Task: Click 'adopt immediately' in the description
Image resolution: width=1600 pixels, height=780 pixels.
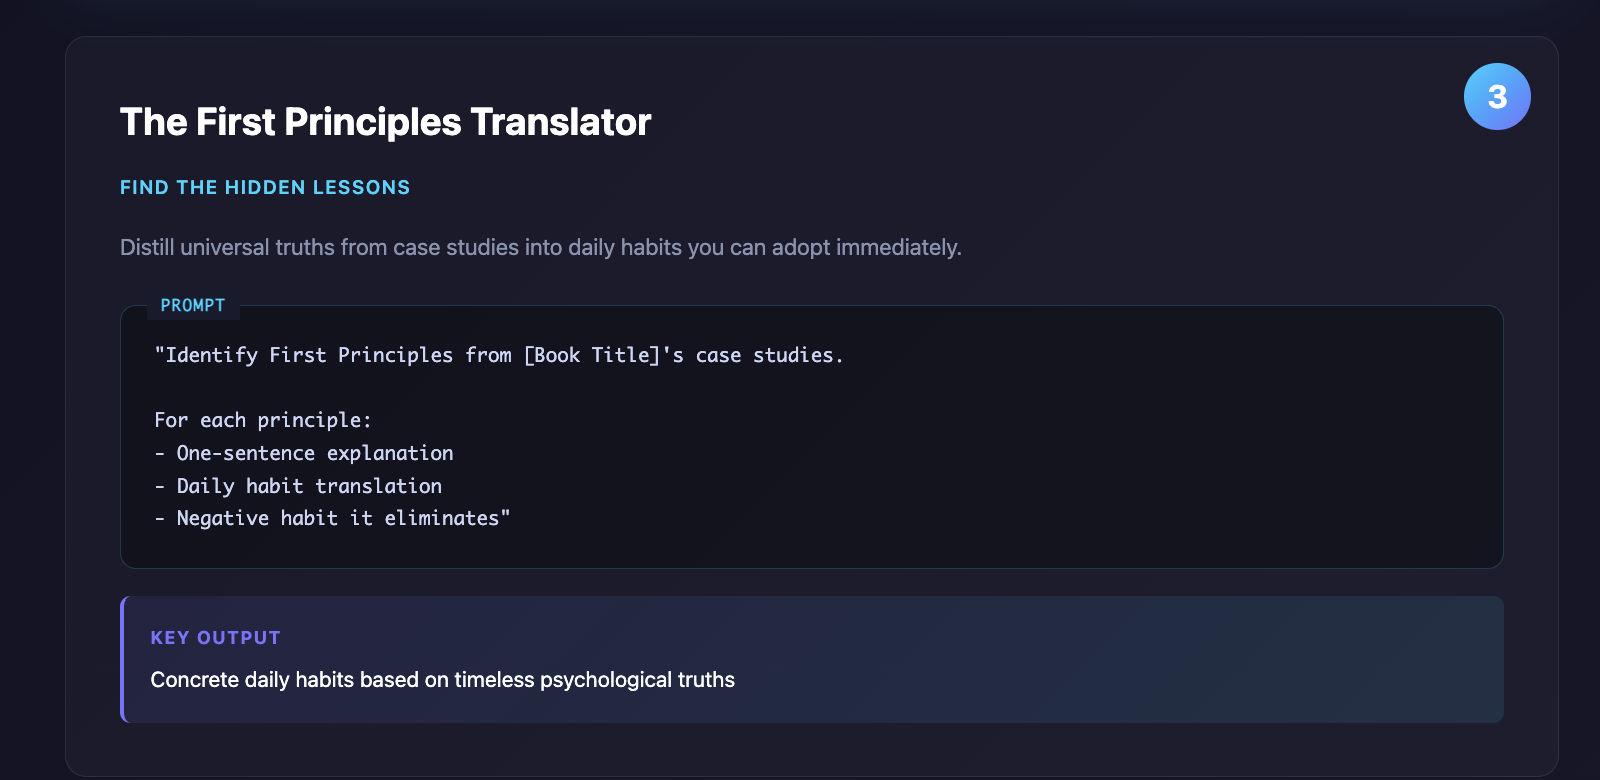Action: point(897,247)
